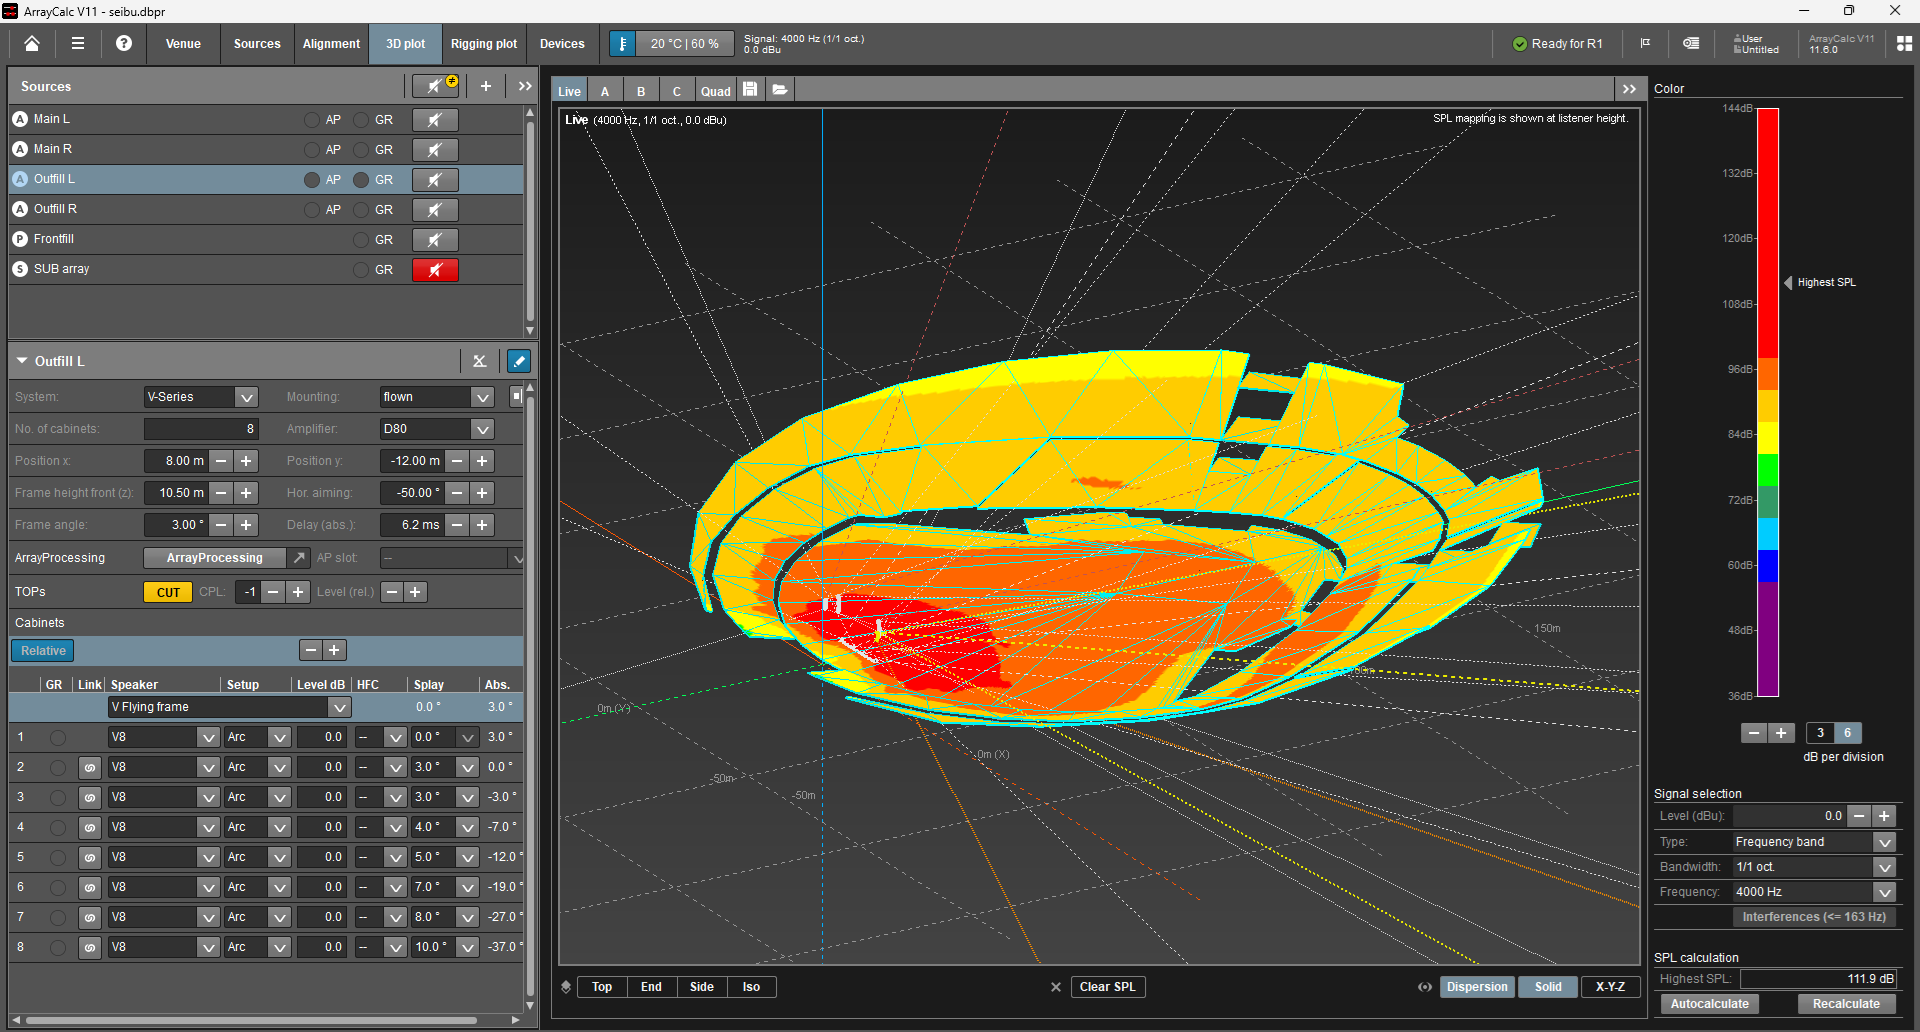Open the hamburger menu icon
Image resolution: width=1920 pixels, height=1032 pixels.
click(x=78, y=44)
